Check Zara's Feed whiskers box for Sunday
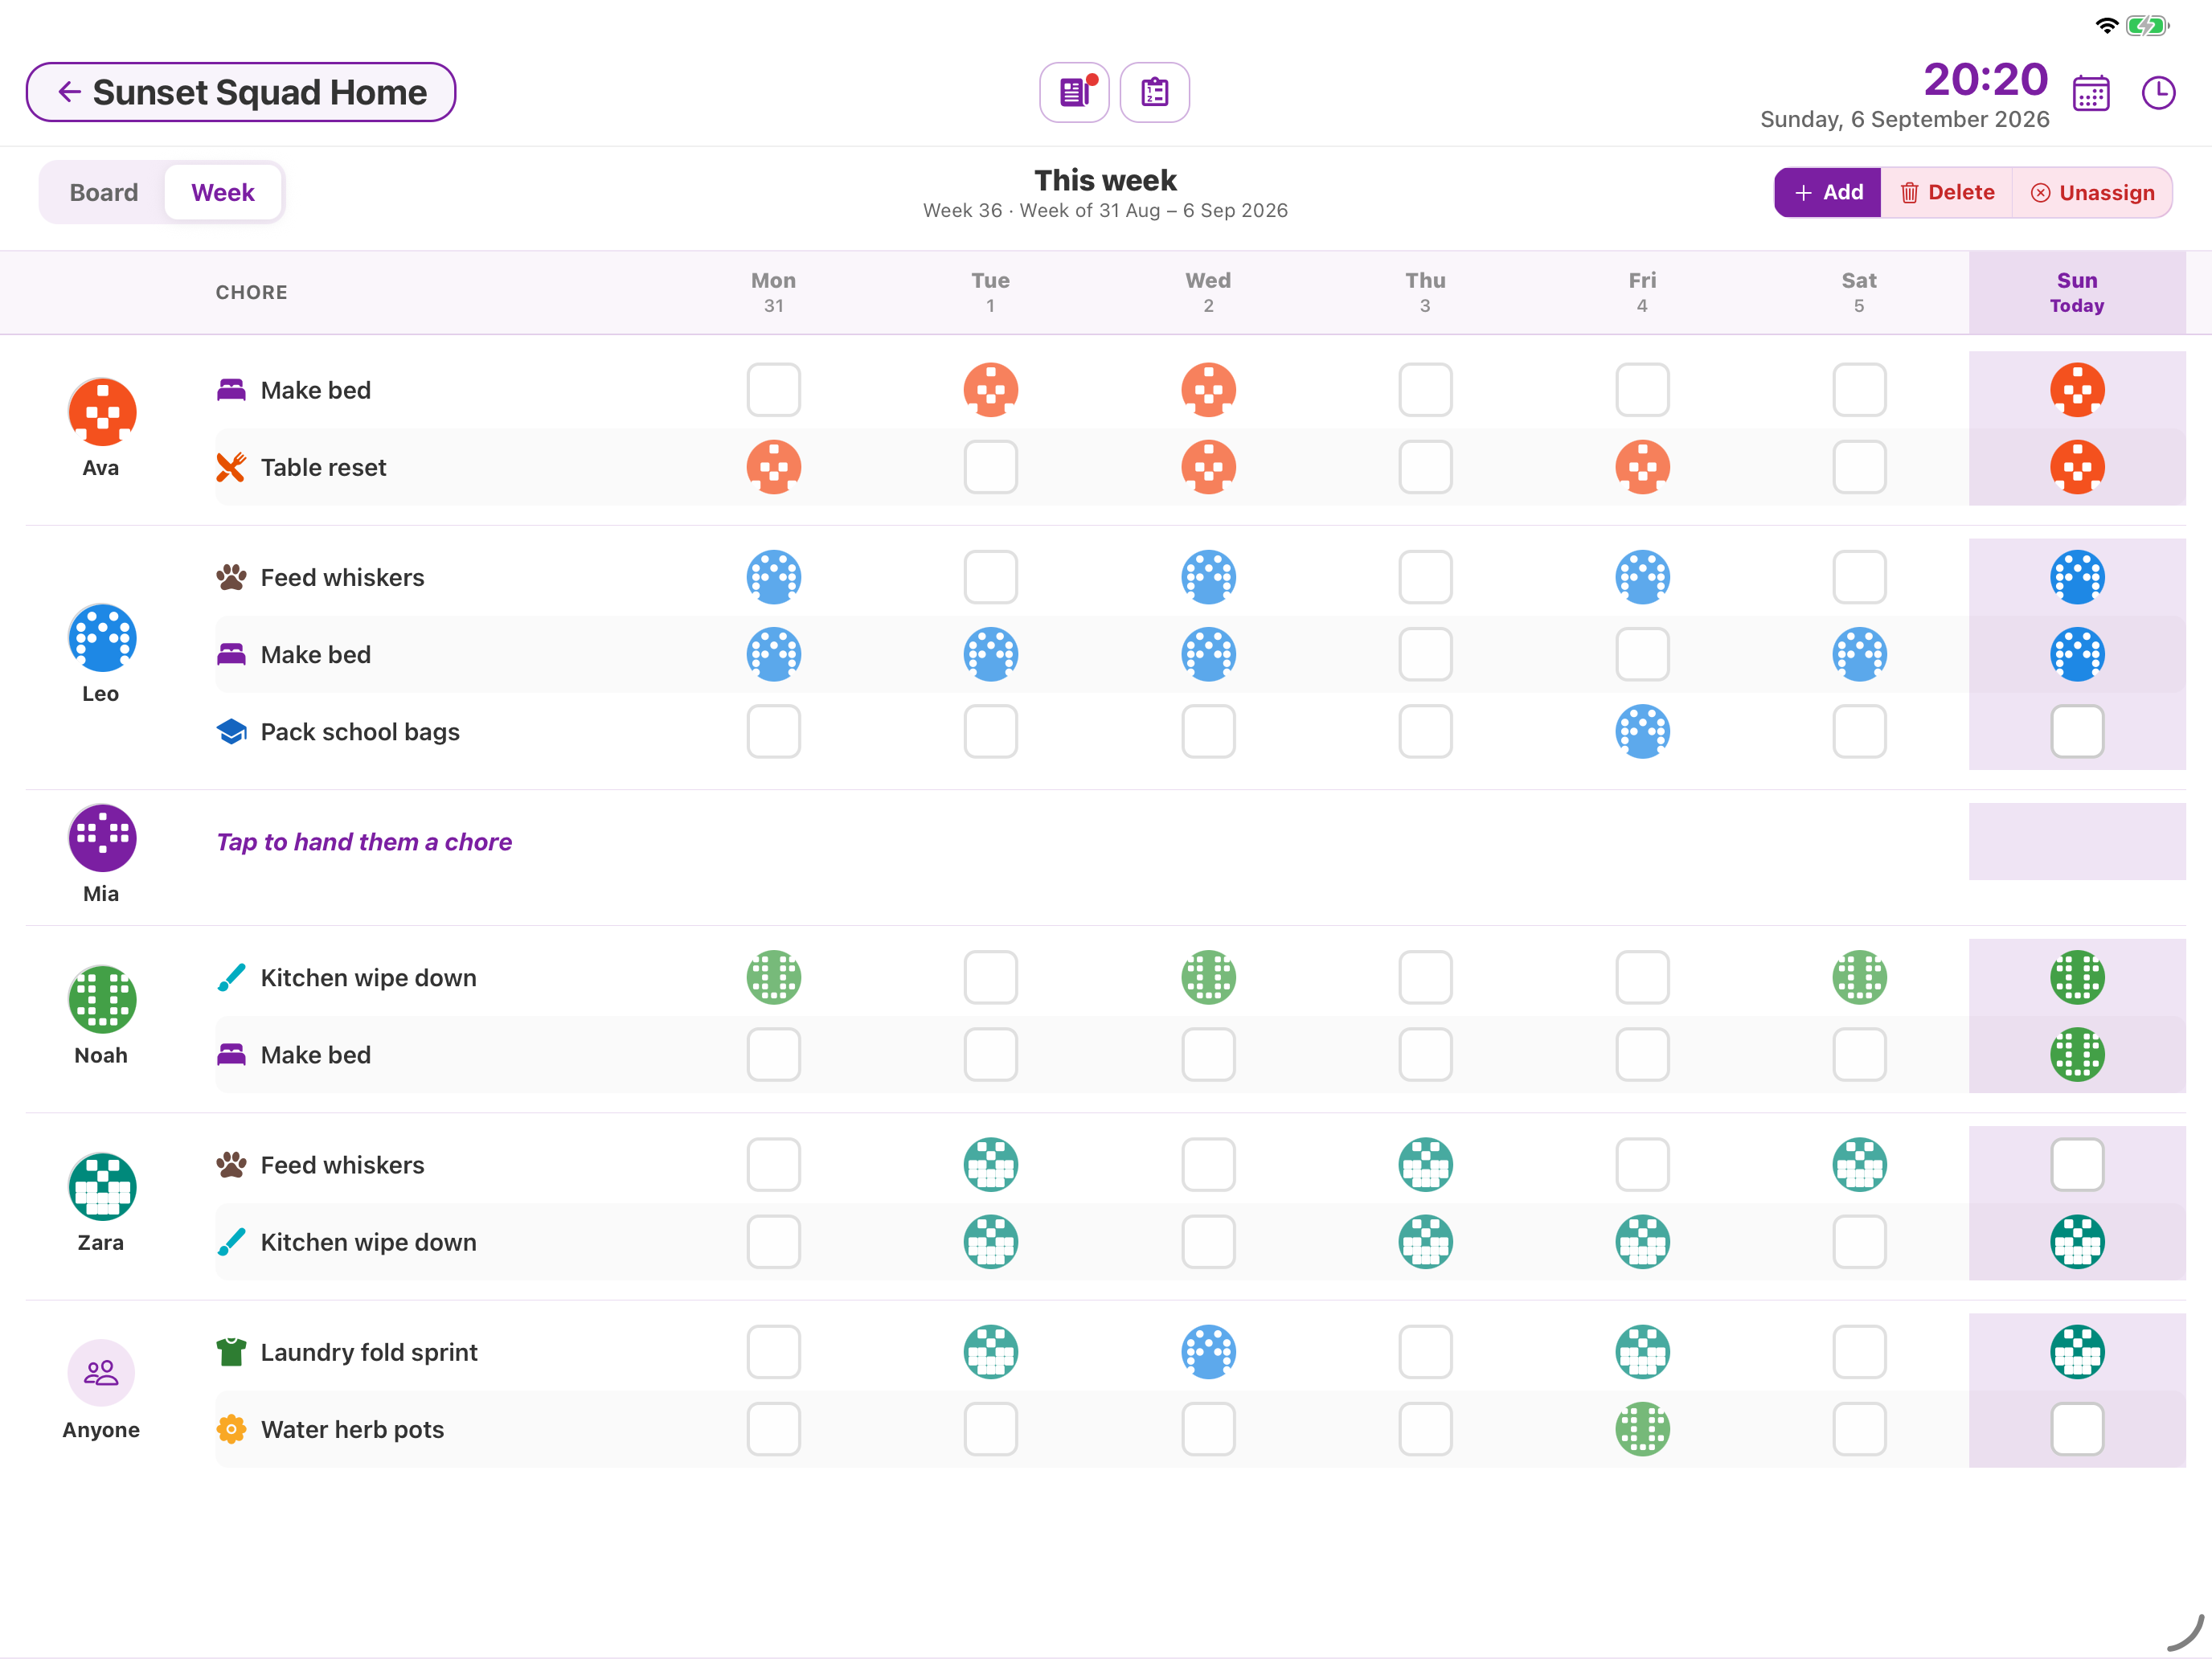Screen dimensions: 2212x1659 (x=2077, y=1165)
